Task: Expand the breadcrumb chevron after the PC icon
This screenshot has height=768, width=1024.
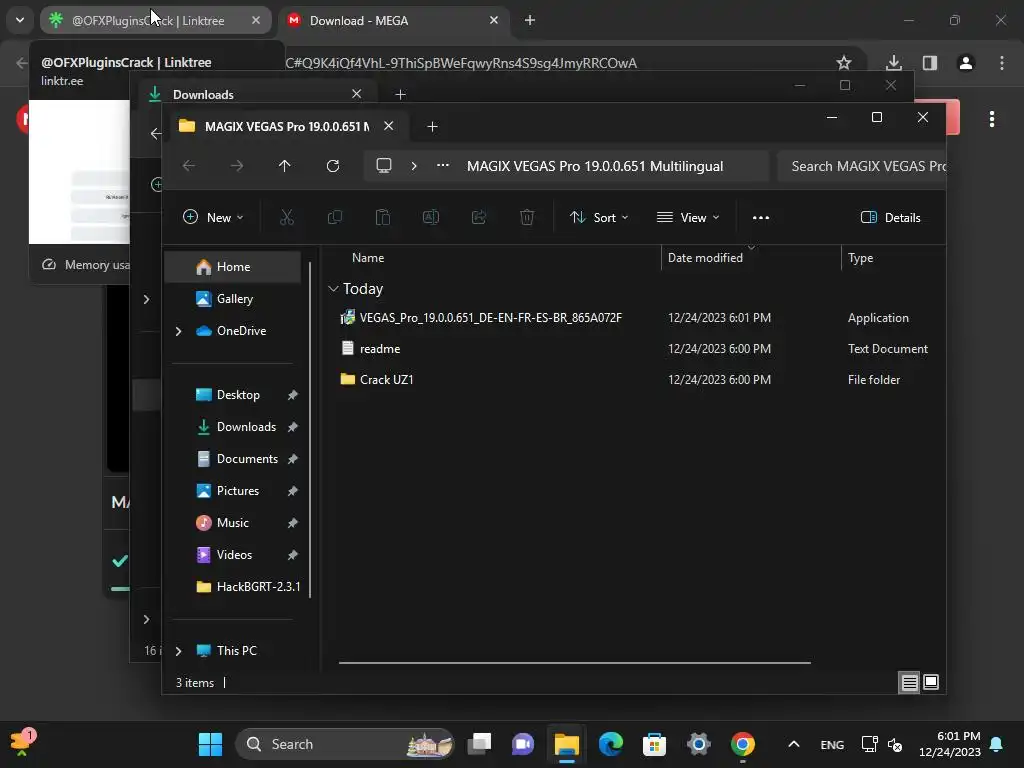Action: tap(414, 166)
